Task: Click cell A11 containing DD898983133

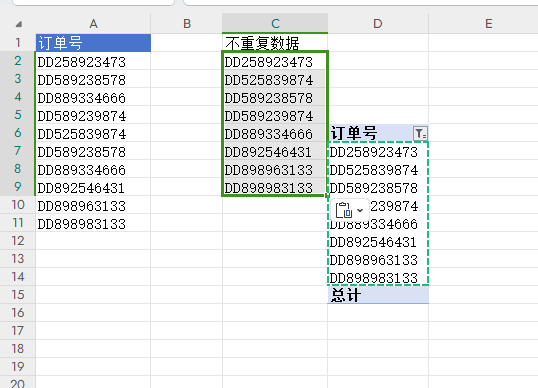Action: [93, 223]
